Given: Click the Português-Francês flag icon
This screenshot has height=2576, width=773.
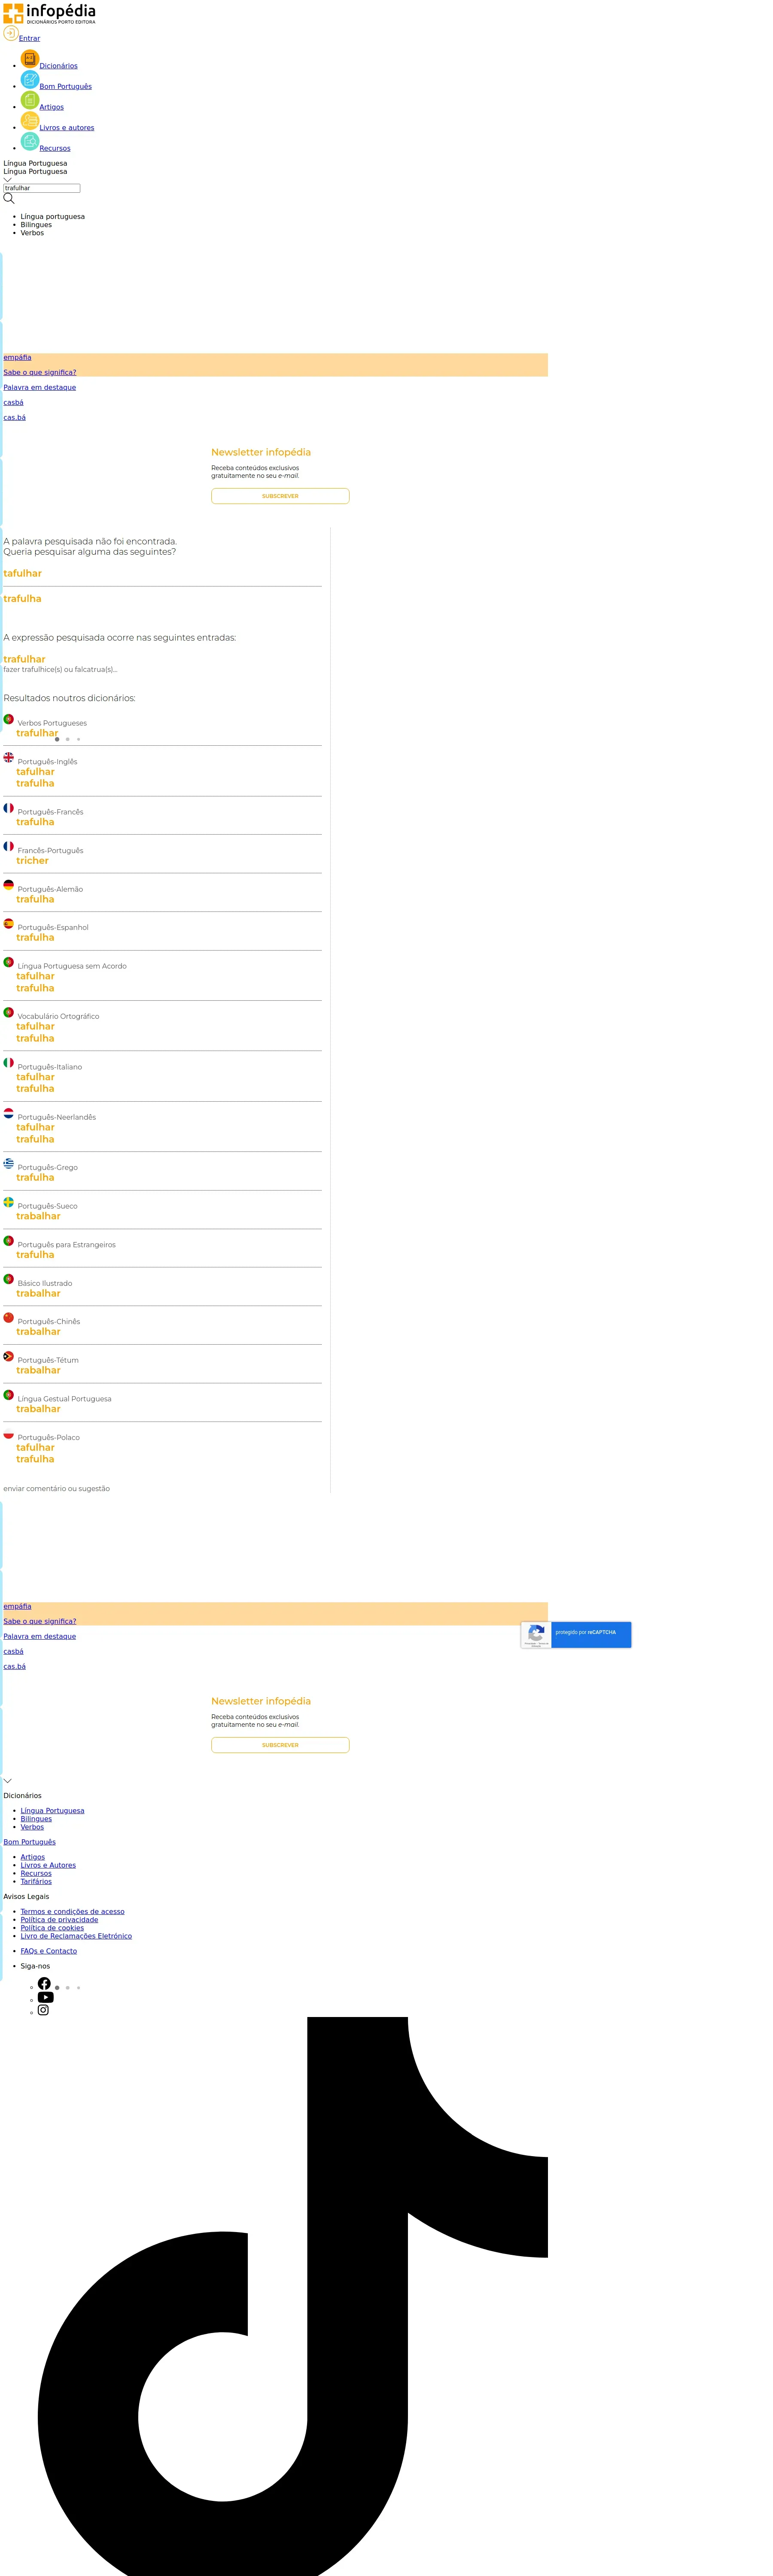Looking at the screenshot, I should pyautogui.click(x=8, y=807).
